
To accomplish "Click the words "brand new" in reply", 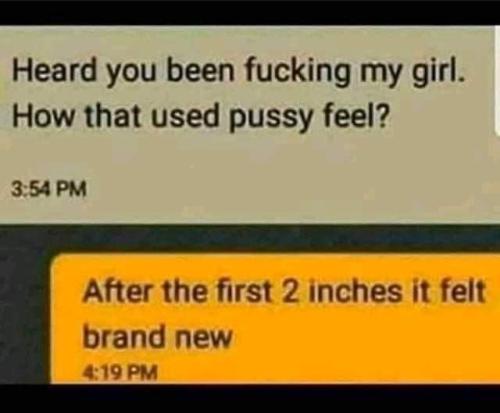I will (157, 336).
